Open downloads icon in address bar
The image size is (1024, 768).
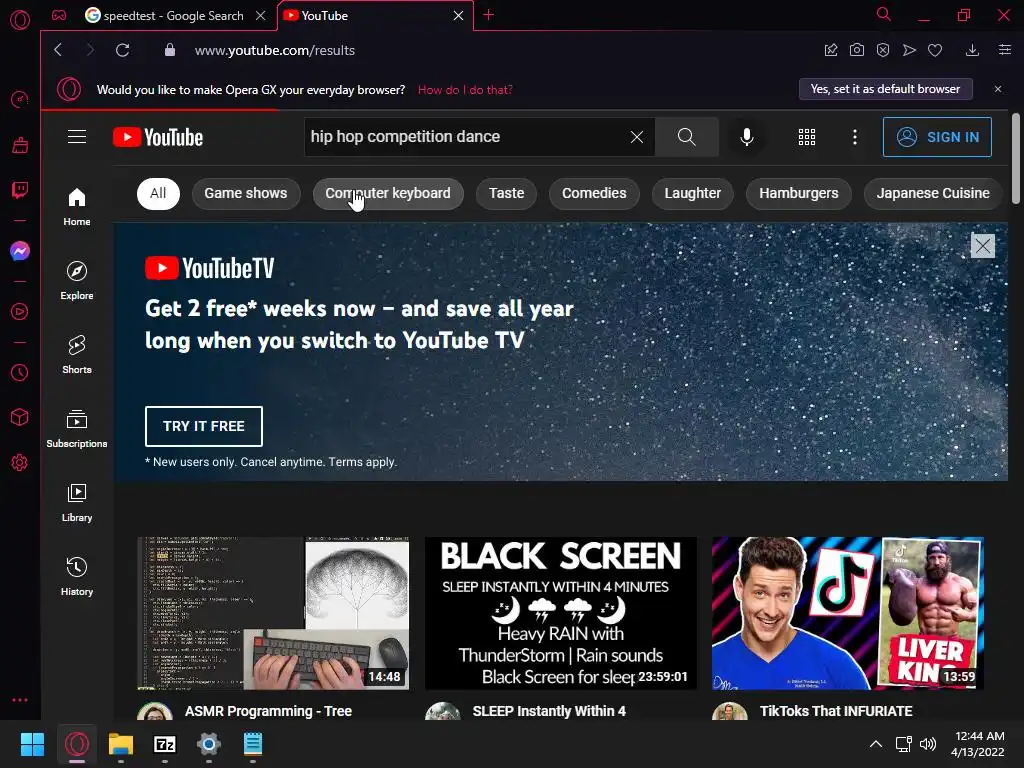tap(972, 50)
